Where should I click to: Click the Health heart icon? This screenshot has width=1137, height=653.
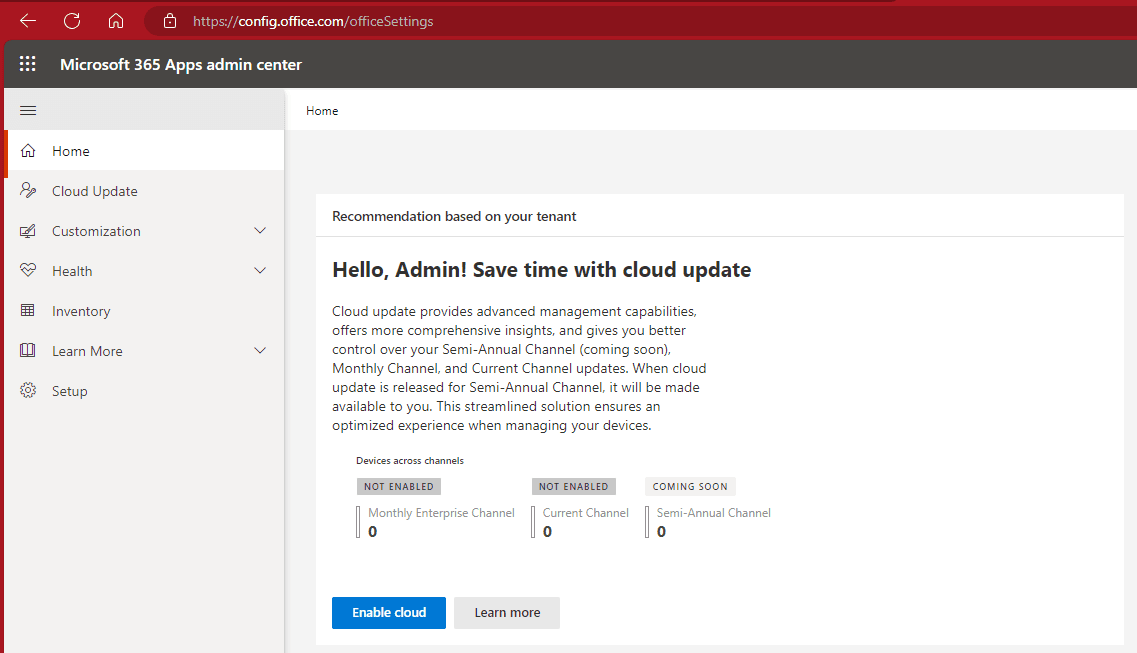click(x=28, y=270)
